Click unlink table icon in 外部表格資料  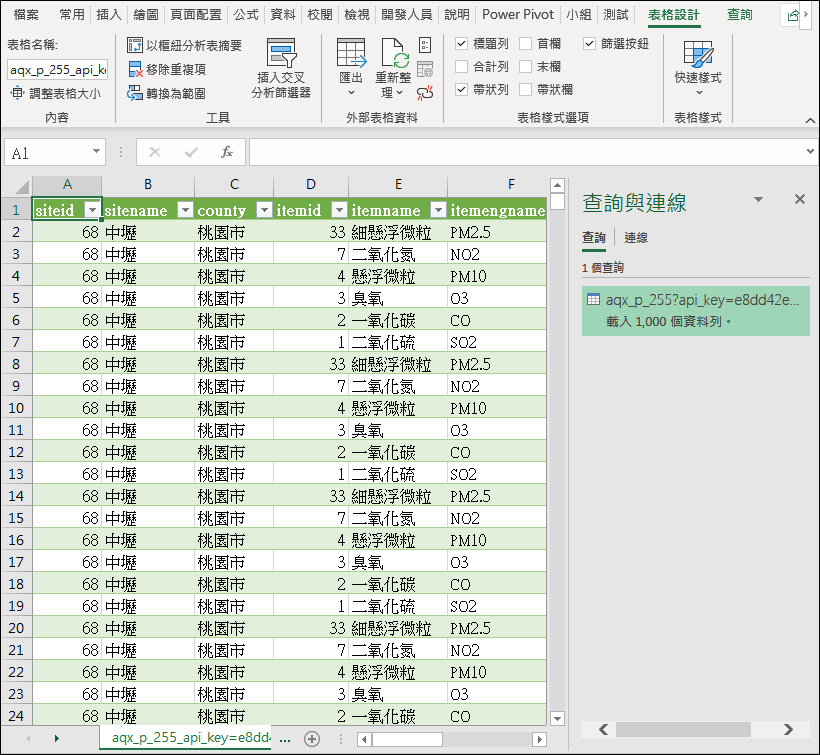tap(425, 93)
